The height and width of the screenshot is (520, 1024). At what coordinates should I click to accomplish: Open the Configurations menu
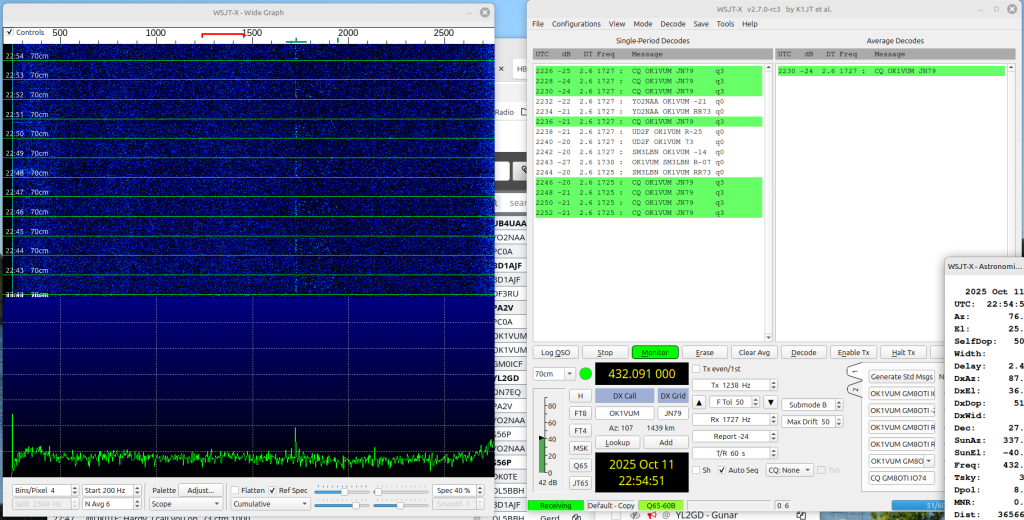(x=576, y=24)
